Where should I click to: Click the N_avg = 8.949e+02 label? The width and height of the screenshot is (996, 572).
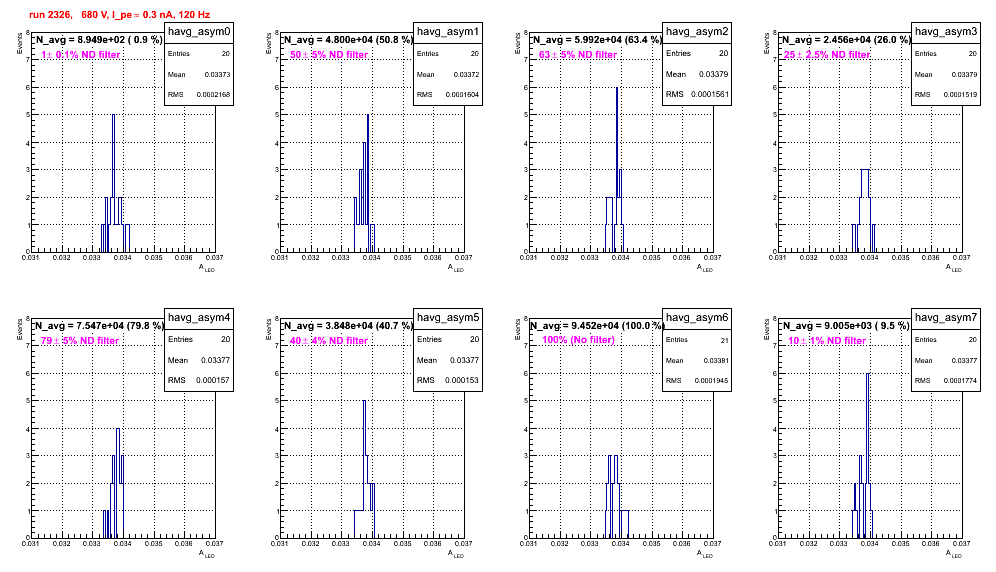(98, 40)
